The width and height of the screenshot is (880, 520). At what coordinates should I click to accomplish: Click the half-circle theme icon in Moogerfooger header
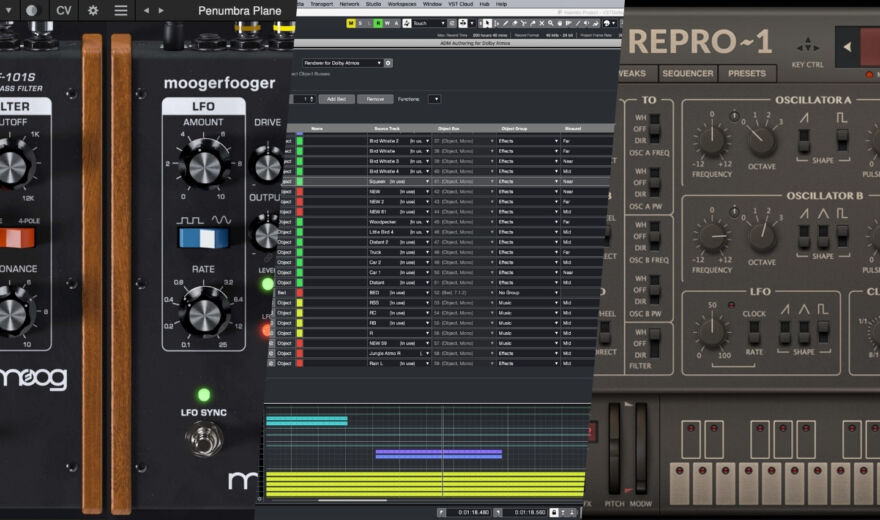coord(32,10)
